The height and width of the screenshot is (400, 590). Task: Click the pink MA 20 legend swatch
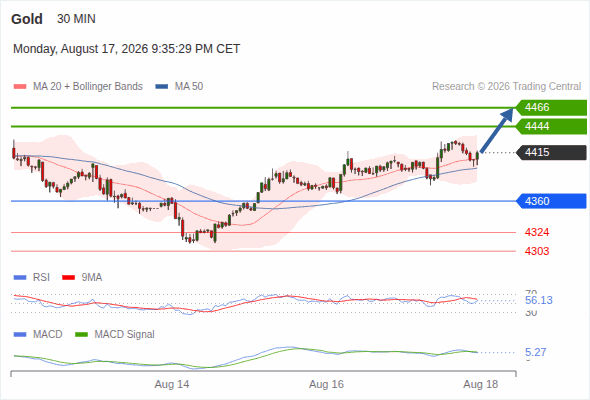pos(20,87)
